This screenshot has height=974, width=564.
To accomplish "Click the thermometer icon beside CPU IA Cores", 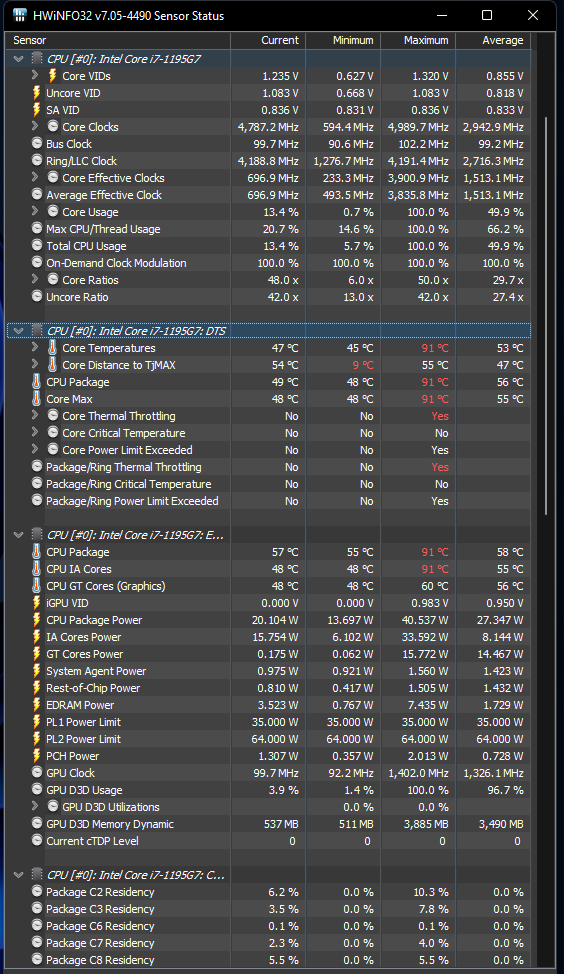I will click(37, 569).
